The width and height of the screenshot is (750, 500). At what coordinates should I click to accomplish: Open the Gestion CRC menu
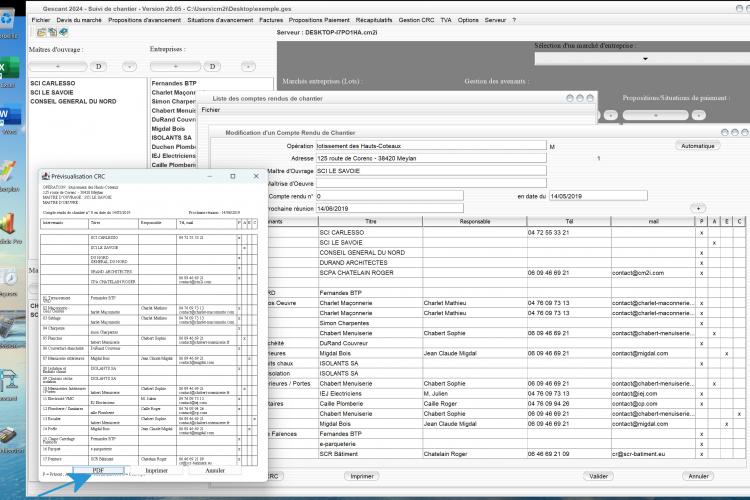(x=417, y=20)
